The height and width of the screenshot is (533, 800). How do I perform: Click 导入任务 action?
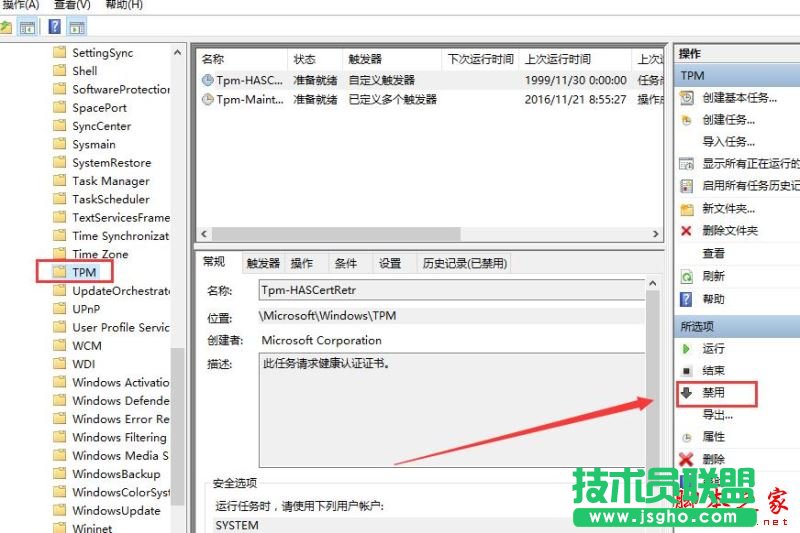(728, 142)
